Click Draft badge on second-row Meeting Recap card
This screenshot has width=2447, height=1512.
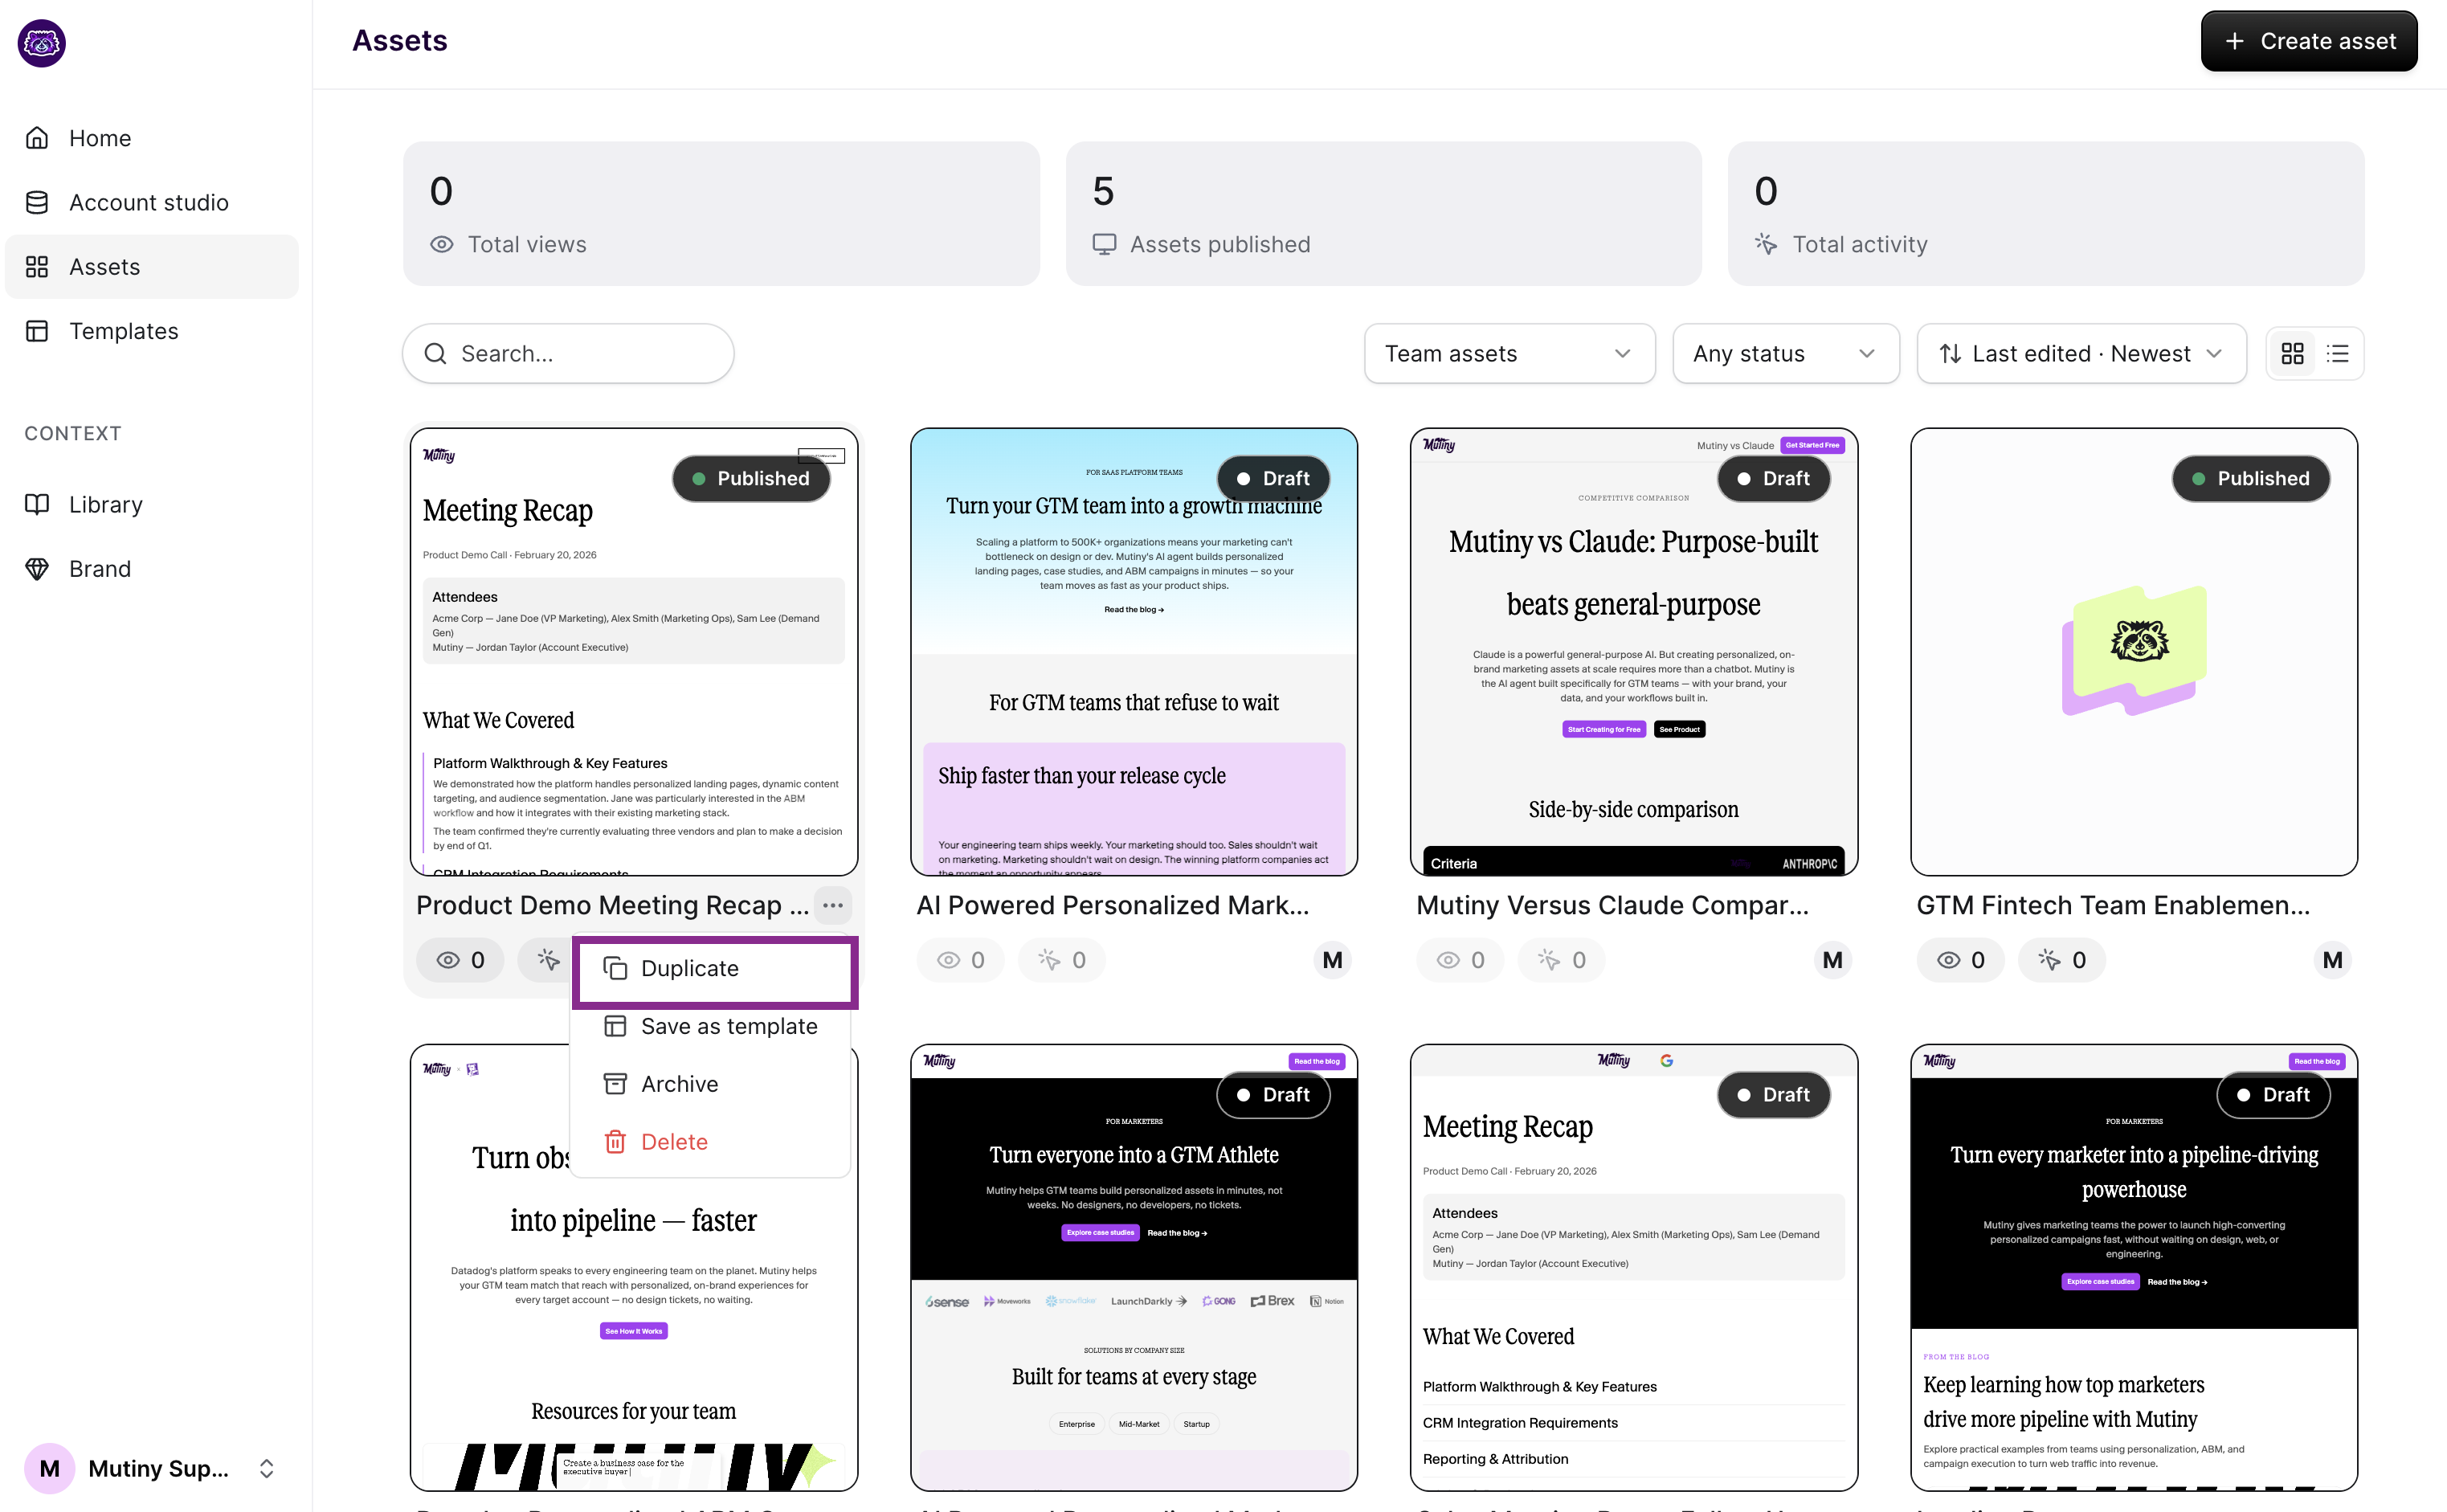click(1772, 1094)
